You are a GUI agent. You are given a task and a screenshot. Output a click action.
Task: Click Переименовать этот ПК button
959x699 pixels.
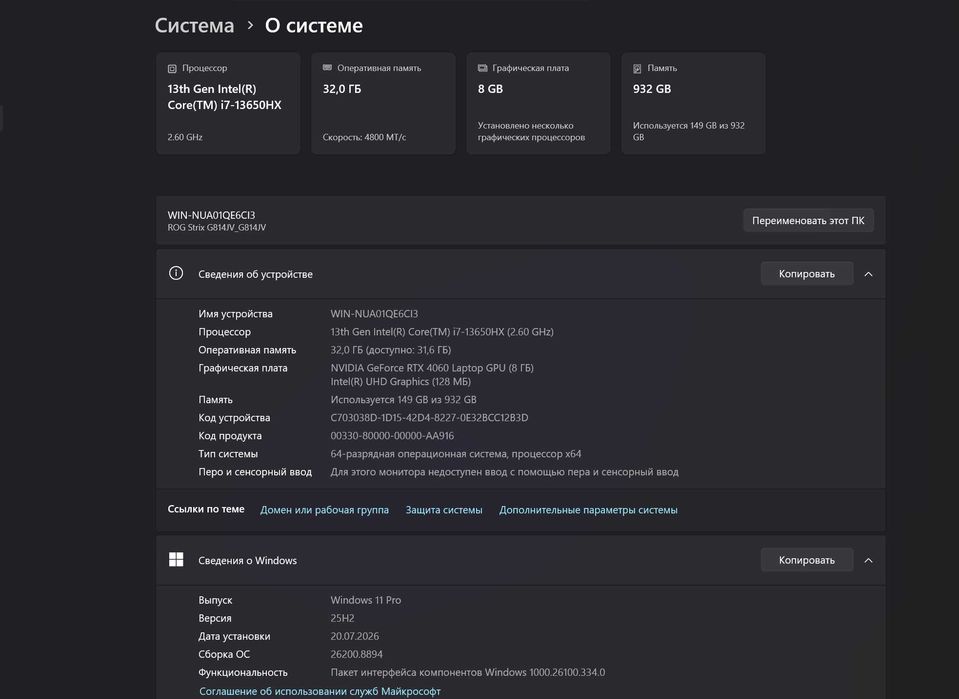808,221
